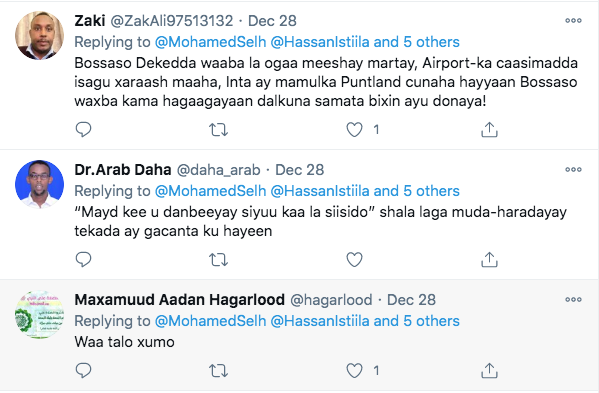The height and width of the screenshot is (393, 599).
Task: Reply to Dr.Arab Daha's tweet
Action: coord(83,260)
